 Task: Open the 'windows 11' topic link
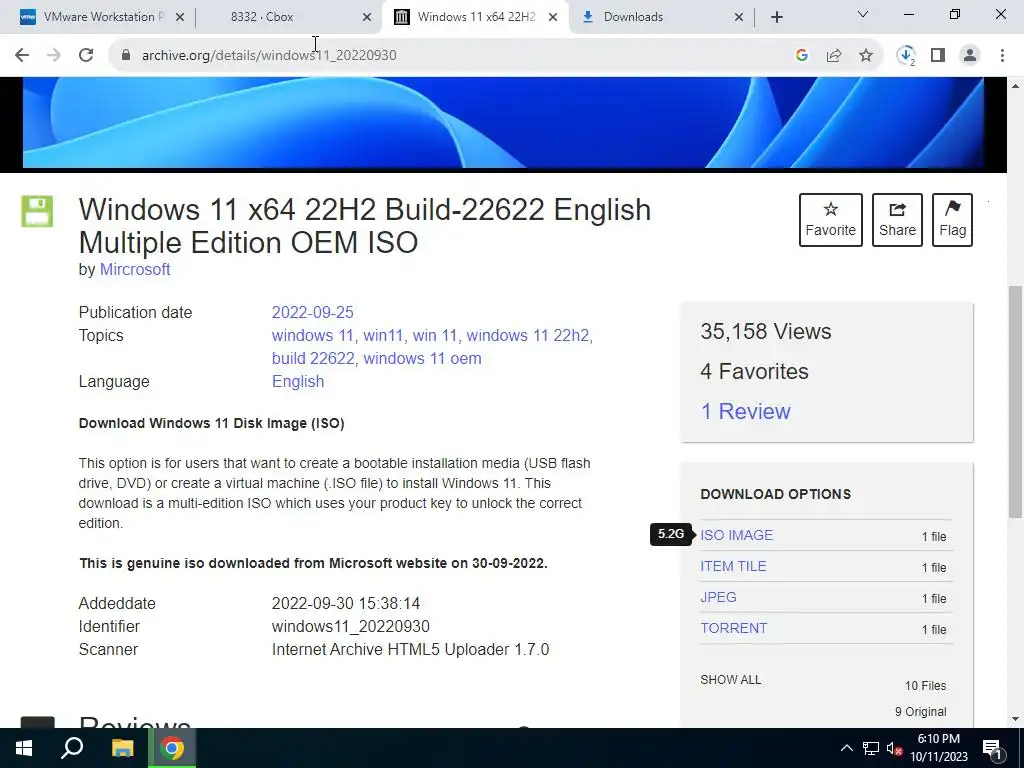(x=313, y=336)
